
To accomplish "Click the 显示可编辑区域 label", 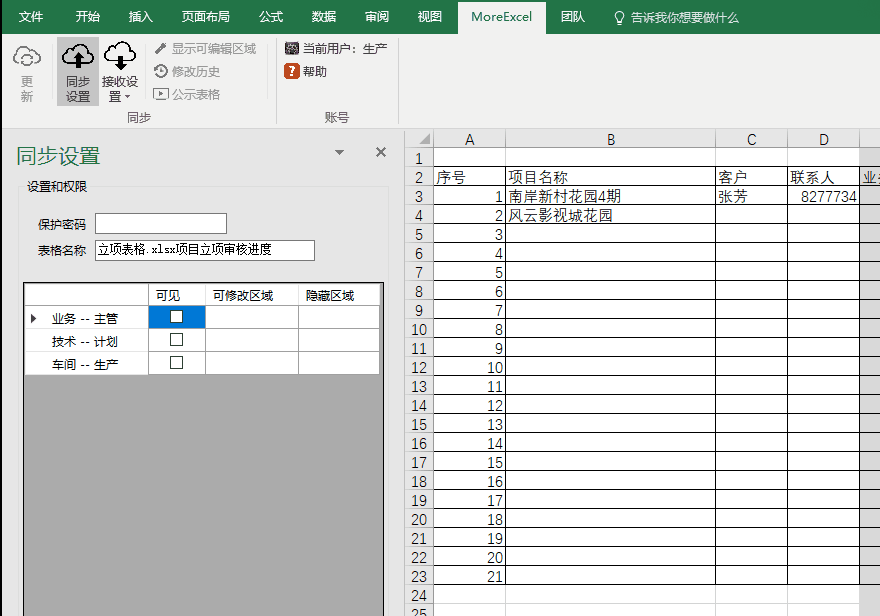I will (x=214, y=49).
